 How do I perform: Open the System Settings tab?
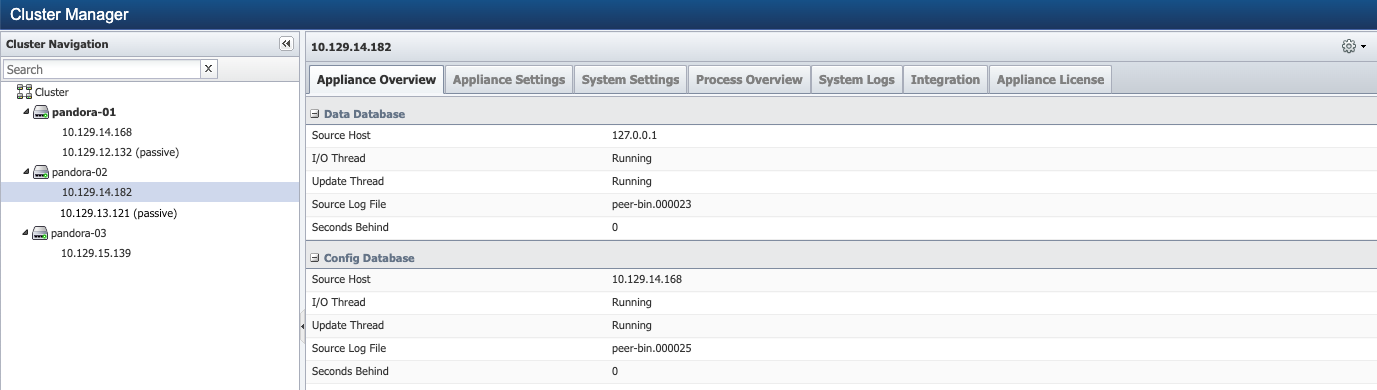(x=630, y=80)
